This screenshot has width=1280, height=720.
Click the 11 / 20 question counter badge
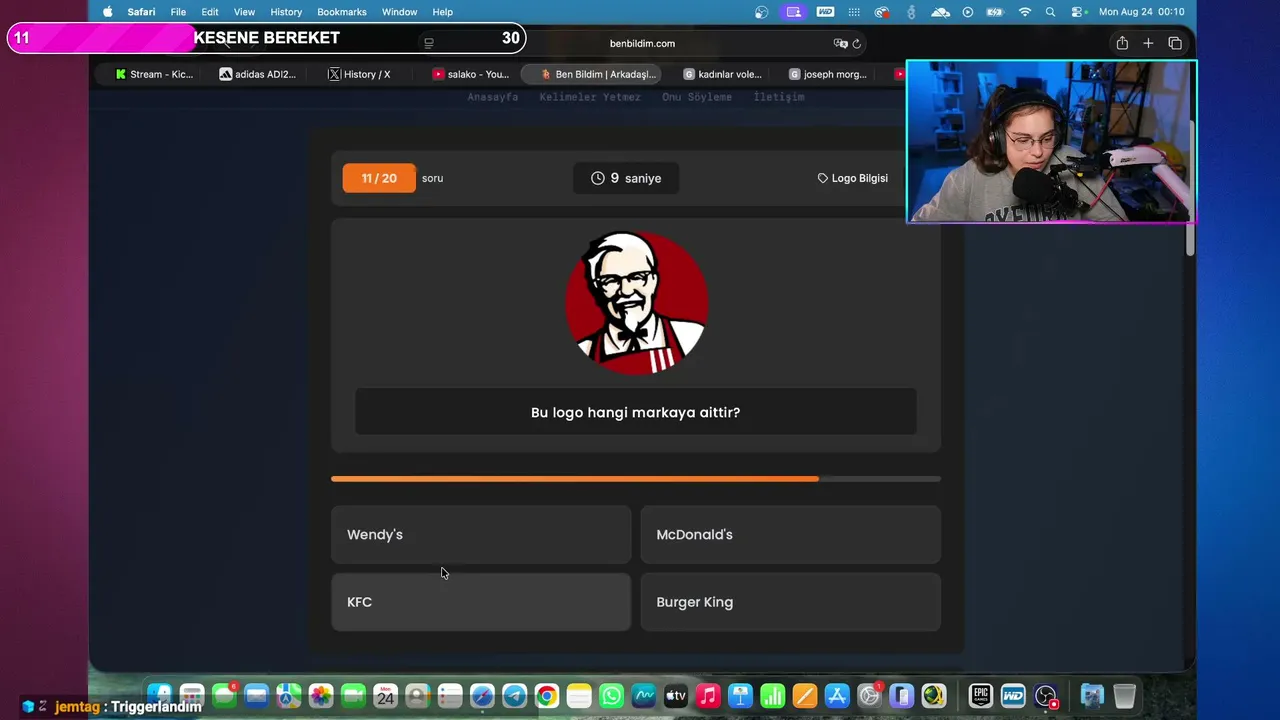[x=379, y=178]
